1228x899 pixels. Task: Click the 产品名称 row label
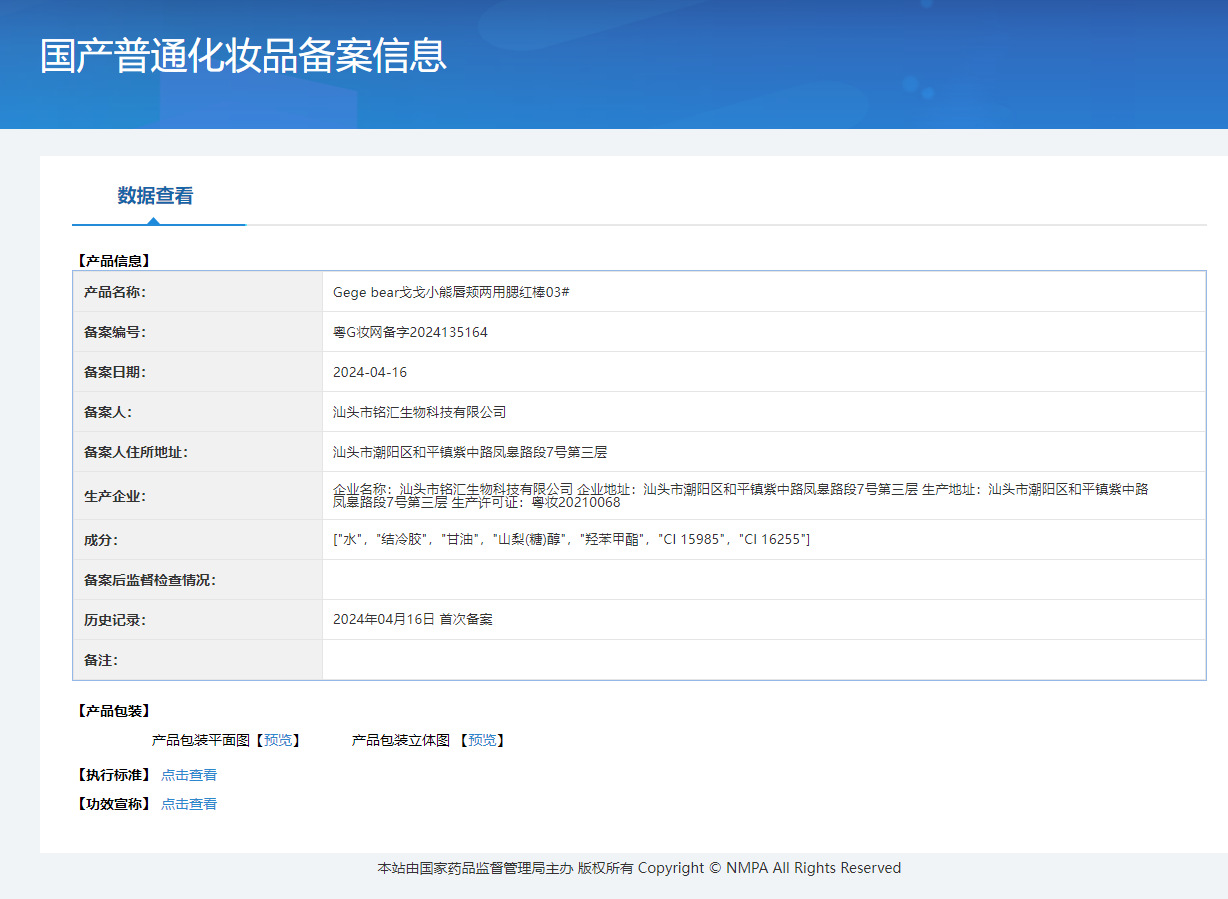click(x=115, y=292)
